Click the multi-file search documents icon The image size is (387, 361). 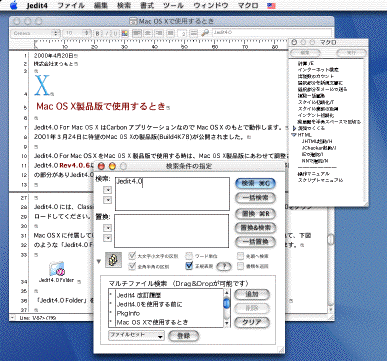pos(113,260)
